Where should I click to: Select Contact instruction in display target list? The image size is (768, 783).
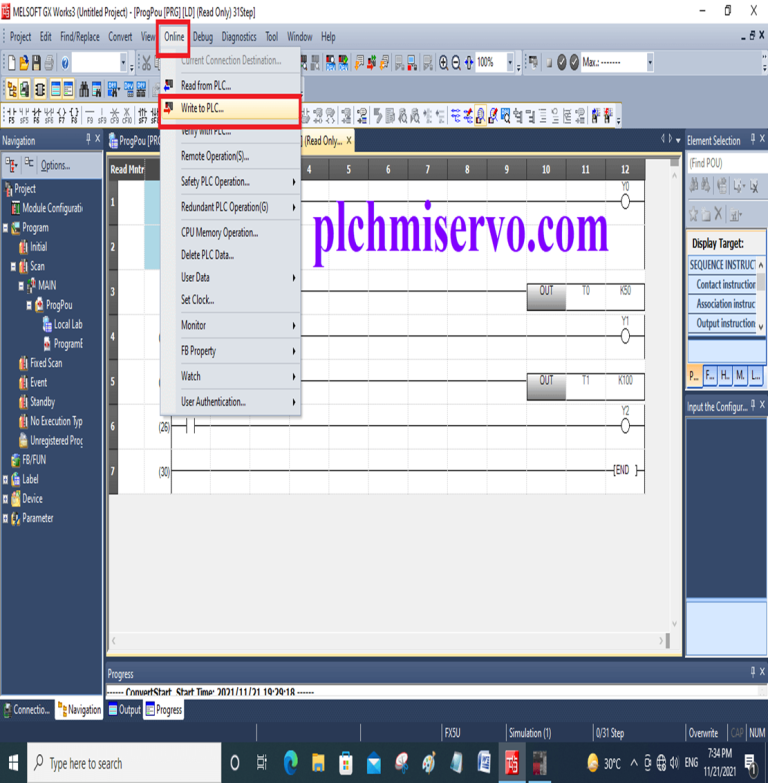point(723,285)
